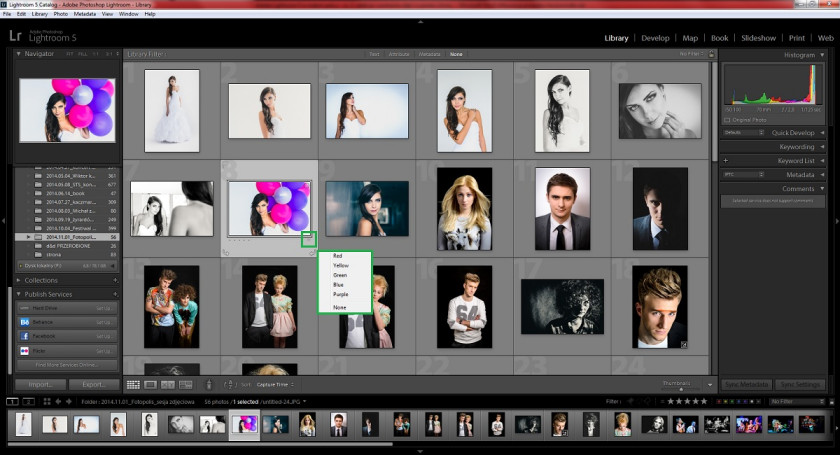This screenshot has width=840, height=455.
Task: Set Navigator zoom to FILL
Action: (82, 54)
